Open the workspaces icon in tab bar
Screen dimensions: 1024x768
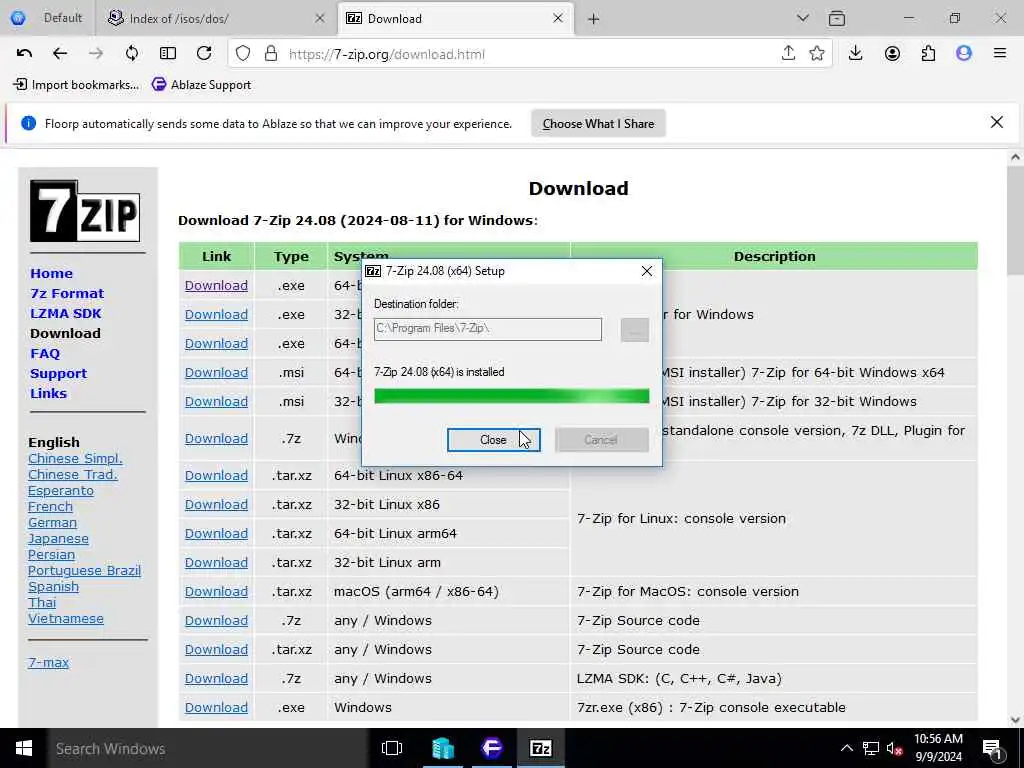[837, 18]
